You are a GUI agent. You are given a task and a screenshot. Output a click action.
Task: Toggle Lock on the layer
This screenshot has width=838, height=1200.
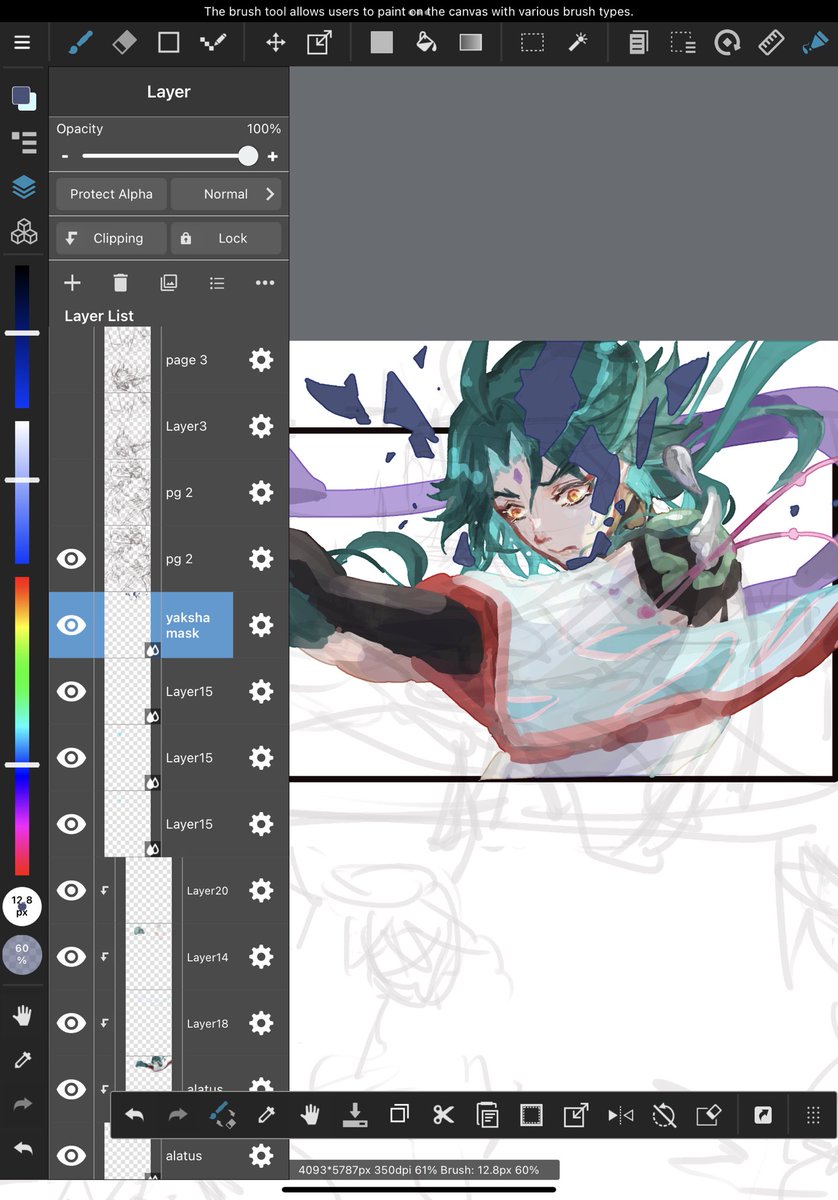[x=226, y=238]
